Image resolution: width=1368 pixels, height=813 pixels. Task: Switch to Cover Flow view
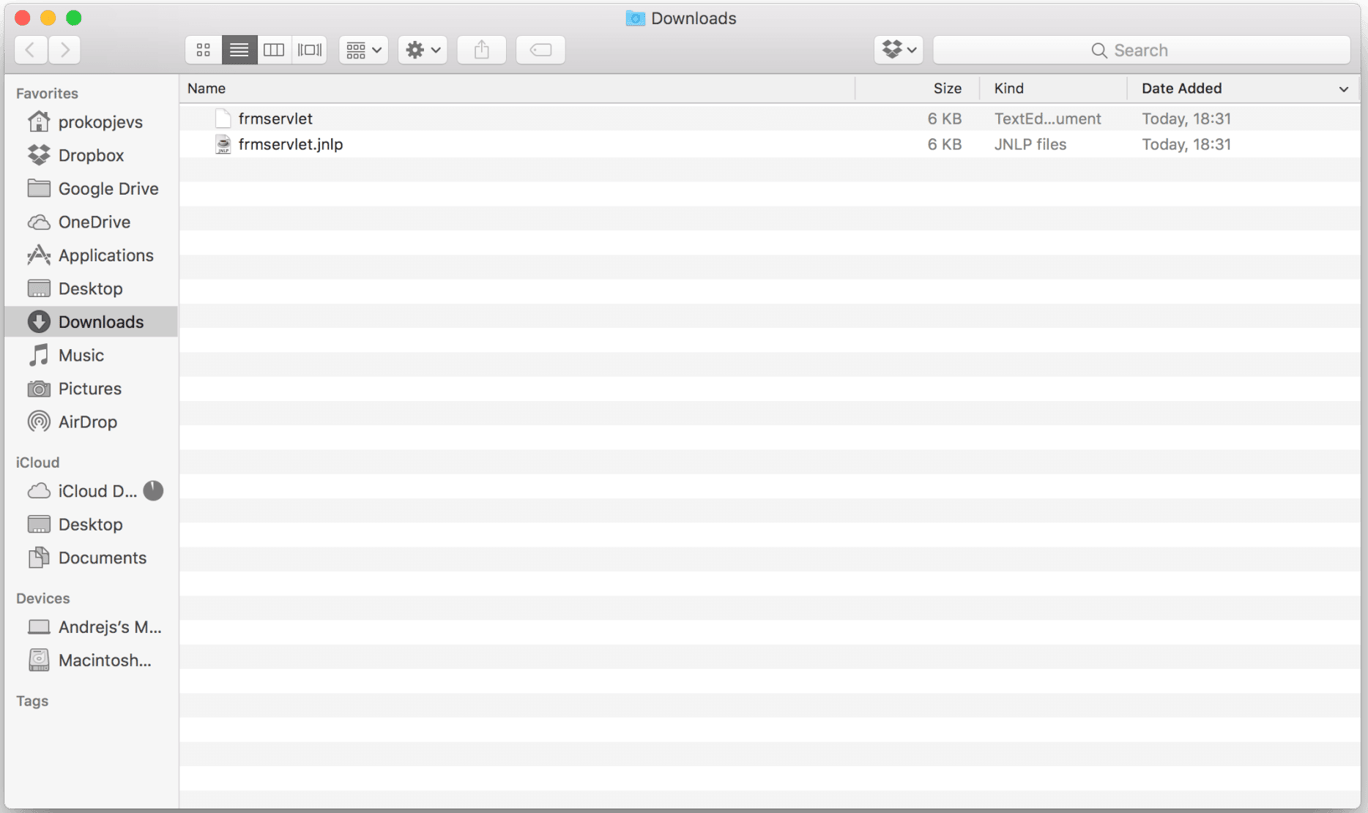(x=310, y=50)
